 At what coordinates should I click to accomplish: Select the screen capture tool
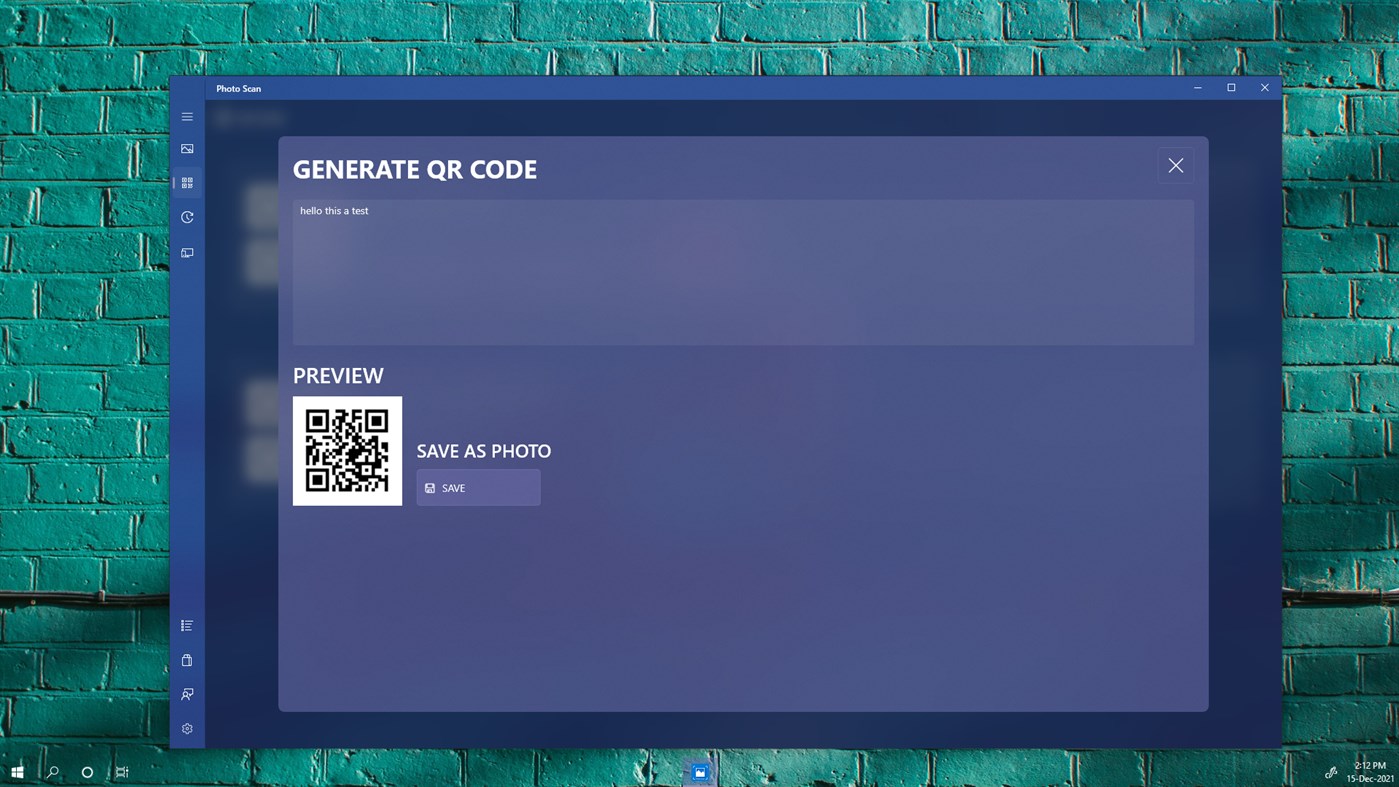click(x=187, y=252)
